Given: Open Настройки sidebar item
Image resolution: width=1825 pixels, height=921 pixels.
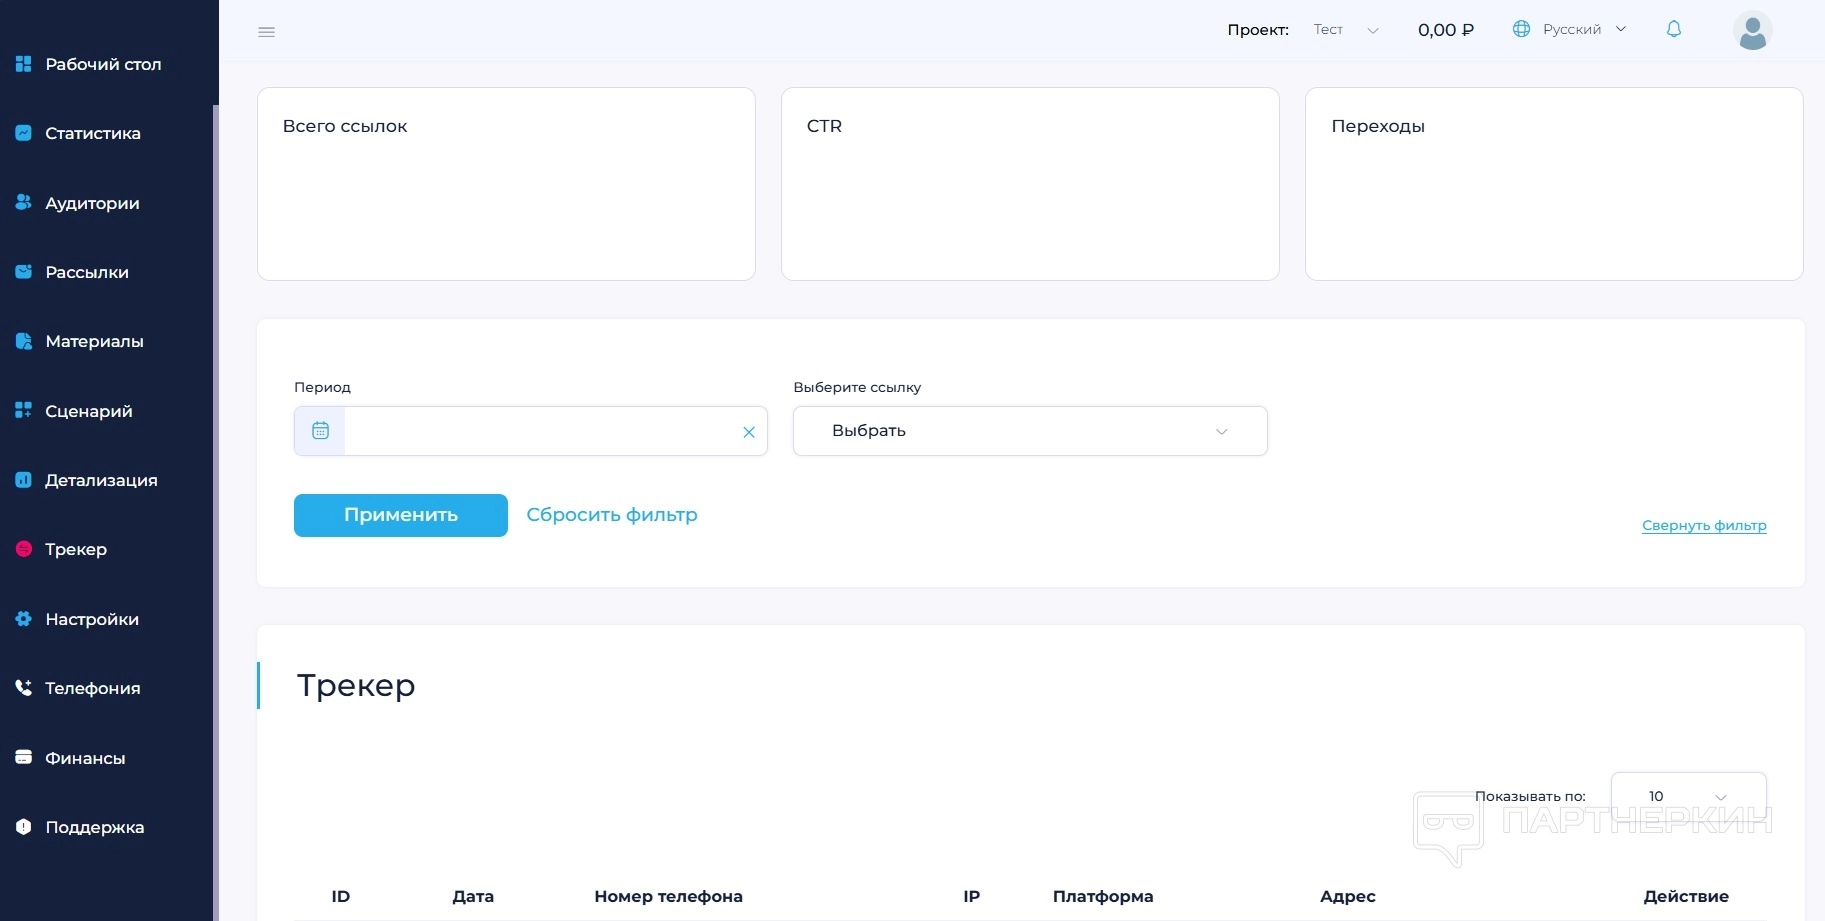Looking at the screenshot, I should (x=92, y=619).
